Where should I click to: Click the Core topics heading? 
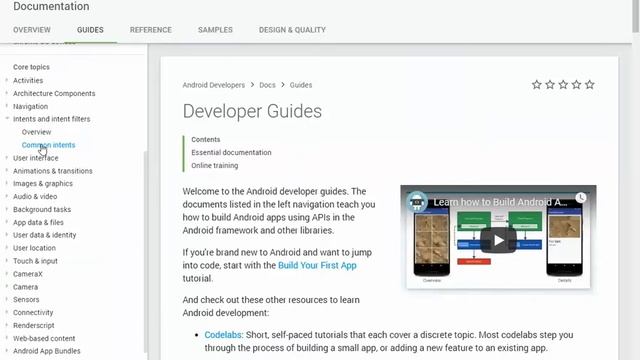click(x=31, y=67)
